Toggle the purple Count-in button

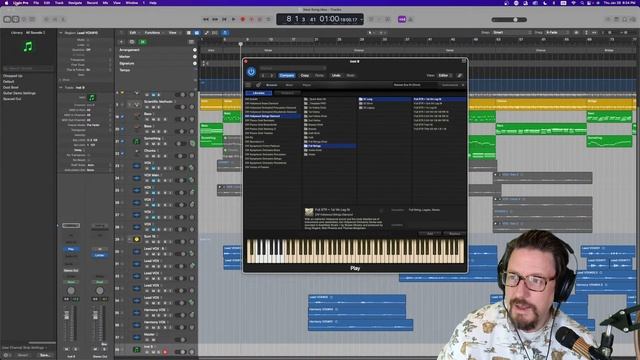coord(402,19)
